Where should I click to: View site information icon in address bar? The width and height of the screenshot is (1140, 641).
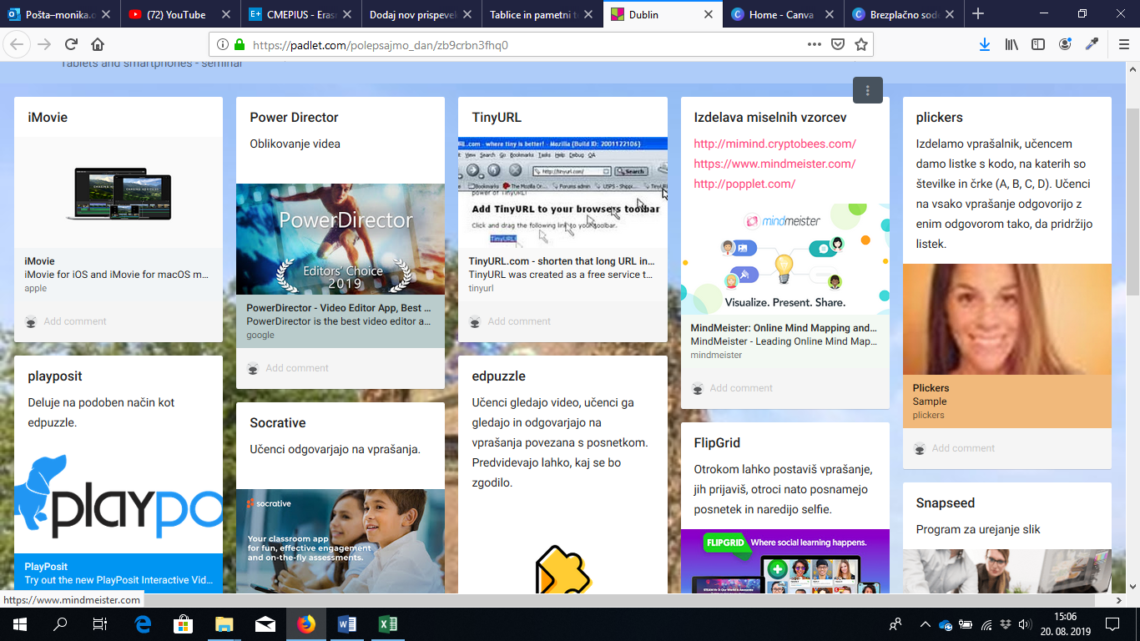(222, 44)
